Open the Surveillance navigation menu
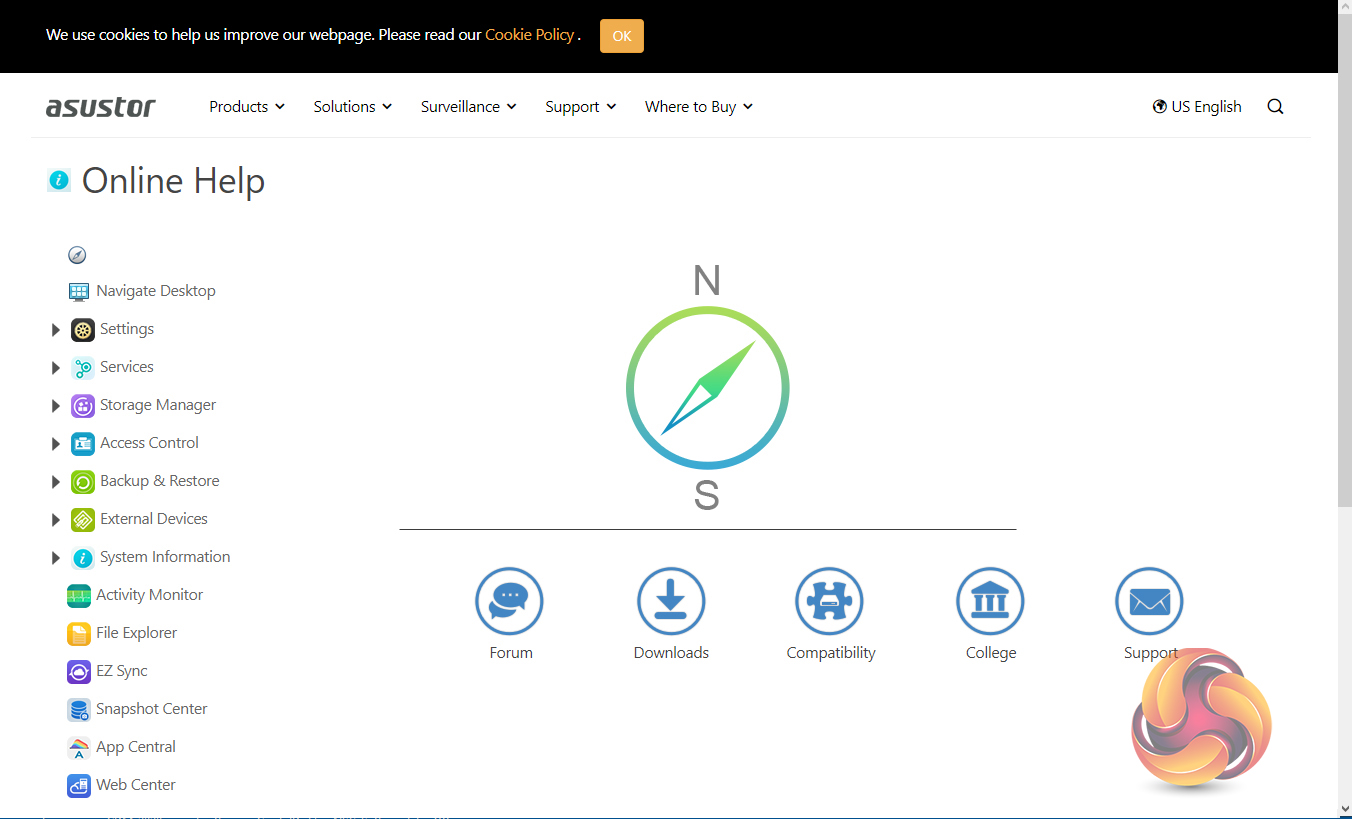The width and height of the screenshot is (1352, 820). click(468, 107)
